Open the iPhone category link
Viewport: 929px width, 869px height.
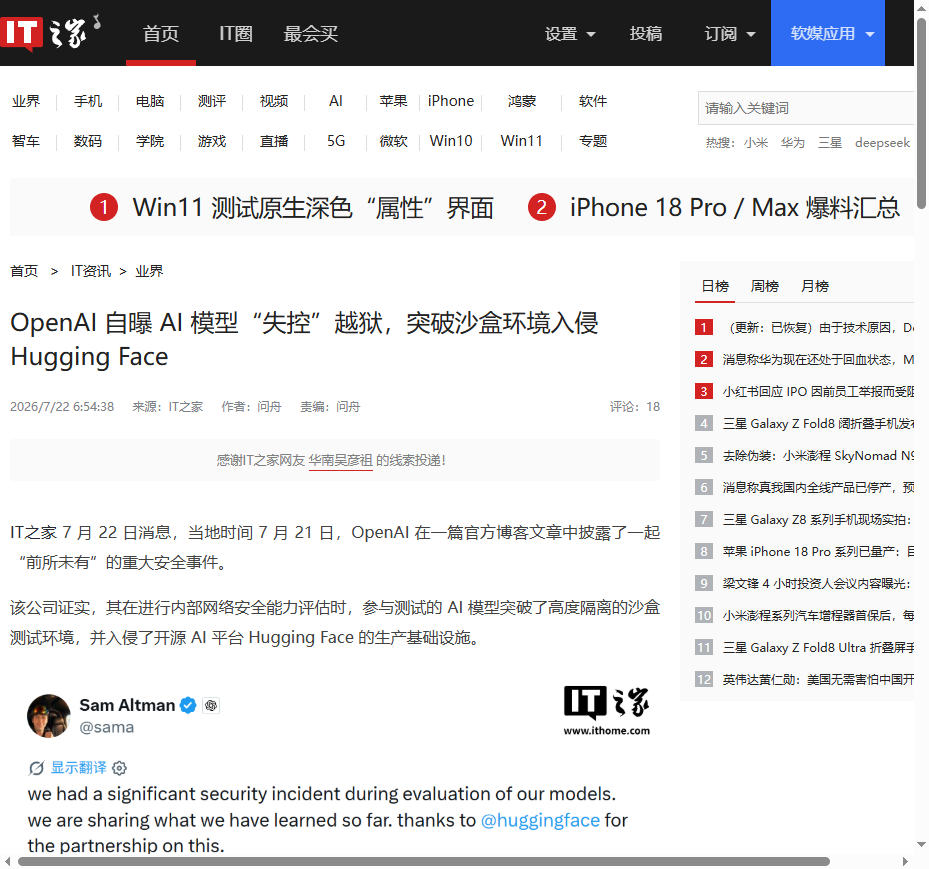(x=451, y=101)
